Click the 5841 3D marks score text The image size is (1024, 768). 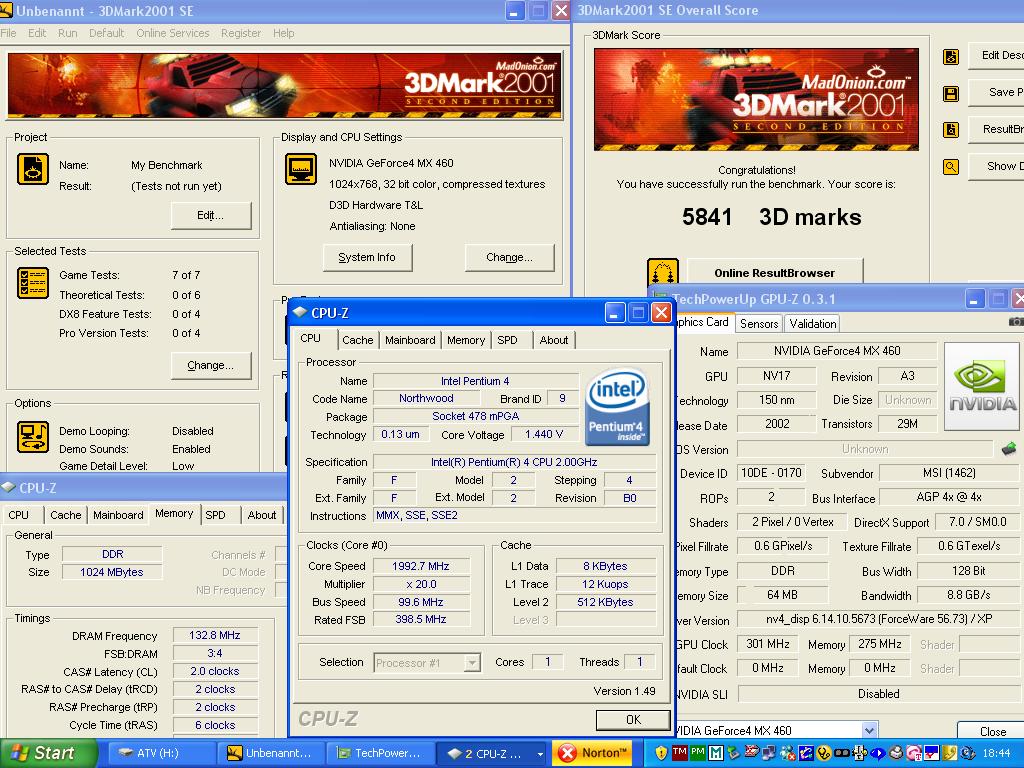coord(771,217)
